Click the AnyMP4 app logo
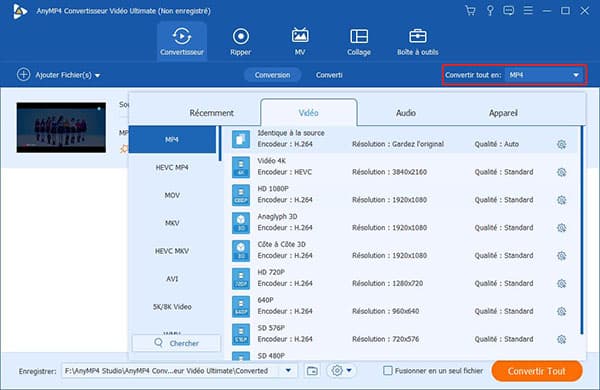Viewport: 600px width, 390px height. (20, 11)
